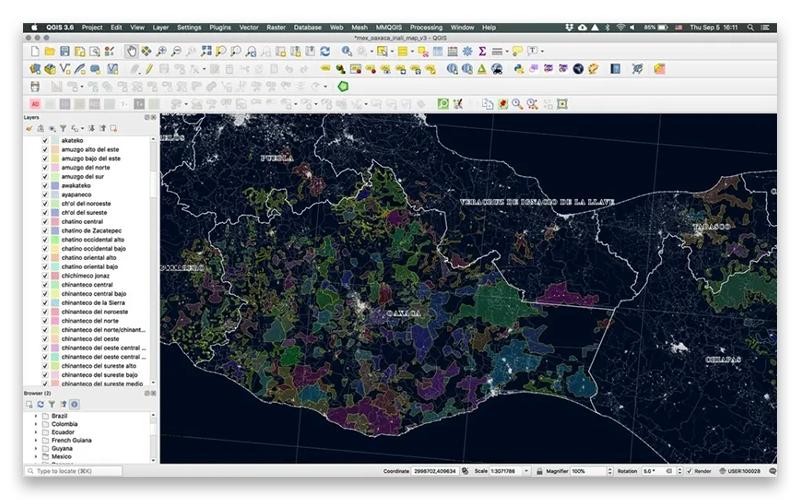The image size is (800, 500).
Task: Click the USER:100028 CRS button
Action: click(739, 471)
